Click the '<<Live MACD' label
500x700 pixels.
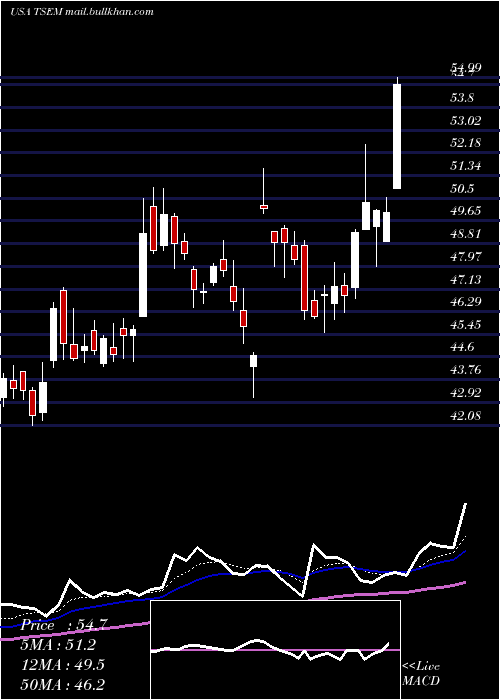click(421, 673)
